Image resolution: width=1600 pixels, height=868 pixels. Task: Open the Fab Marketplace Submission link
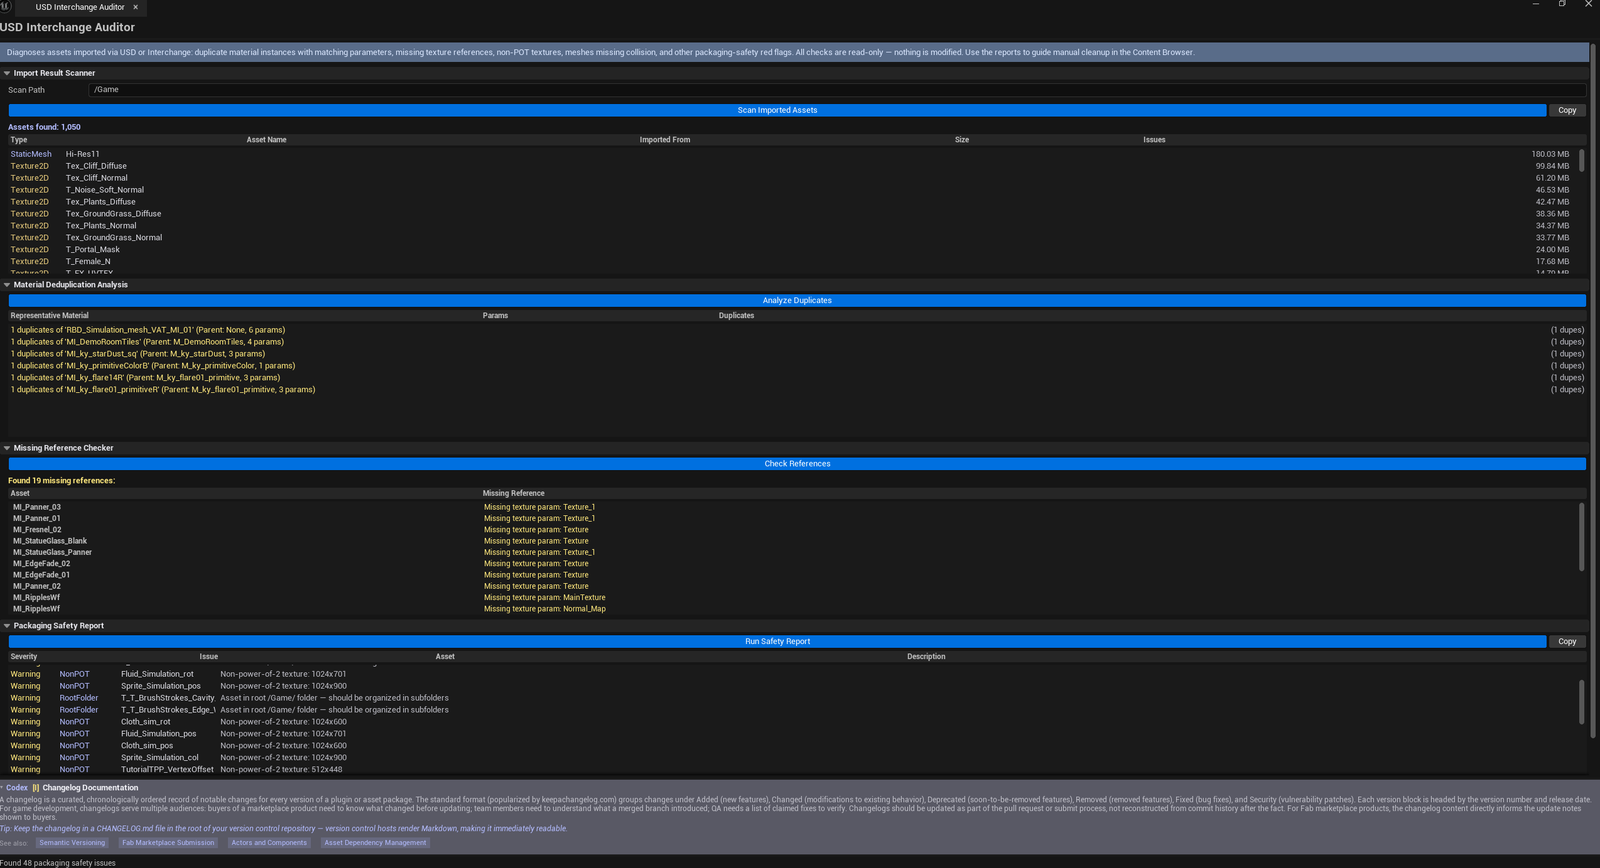tap(168, 843)
